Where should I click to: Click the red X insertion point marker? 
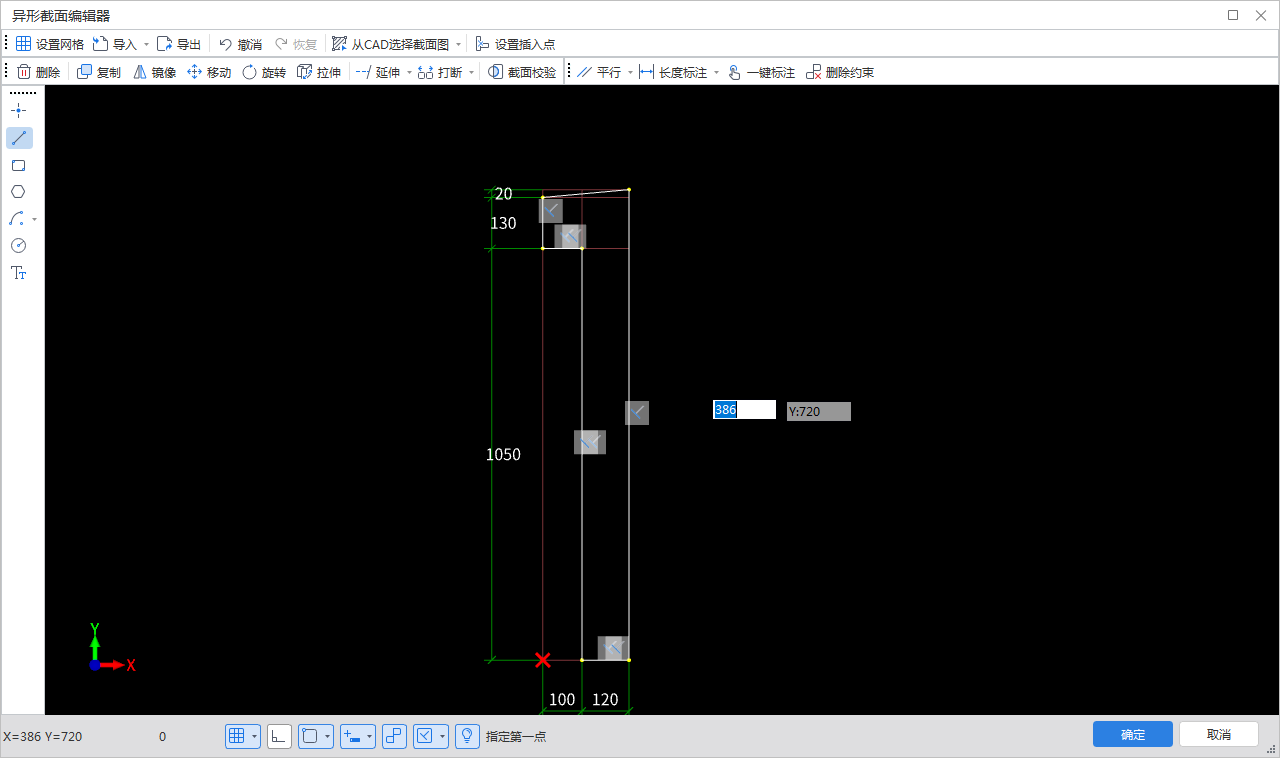pos(543,660)
